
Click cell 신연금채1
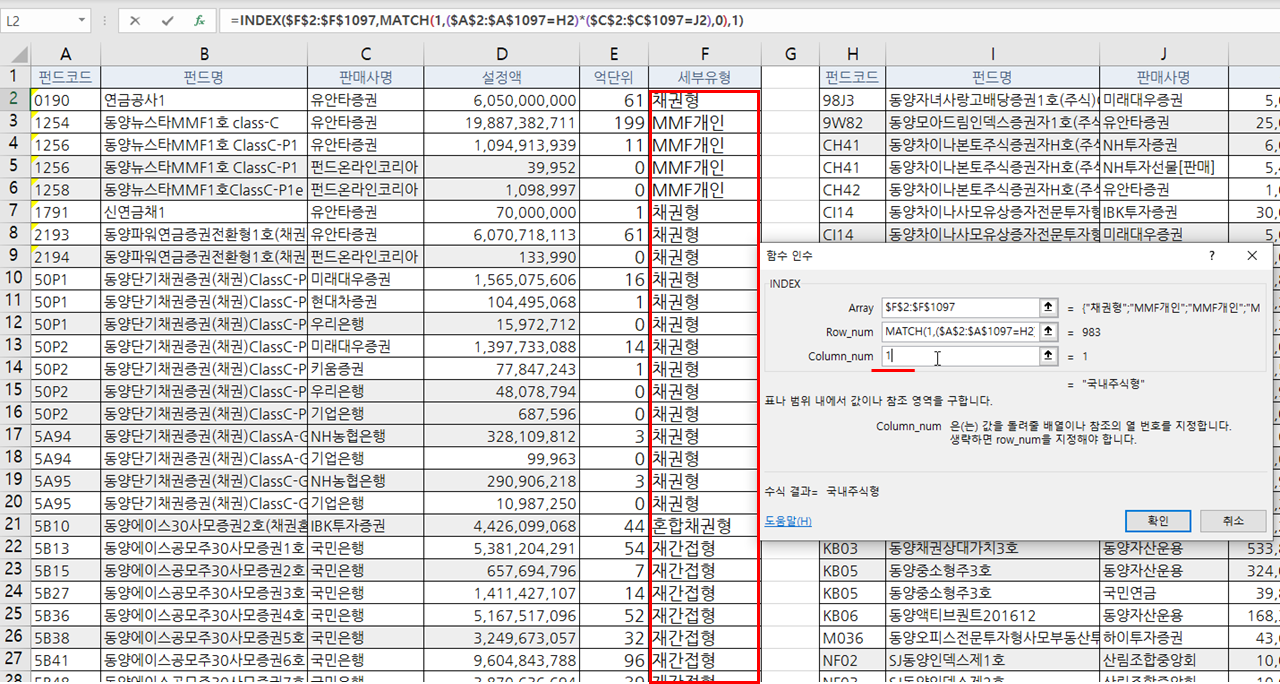pyautogui.click(x=204, y=212)
